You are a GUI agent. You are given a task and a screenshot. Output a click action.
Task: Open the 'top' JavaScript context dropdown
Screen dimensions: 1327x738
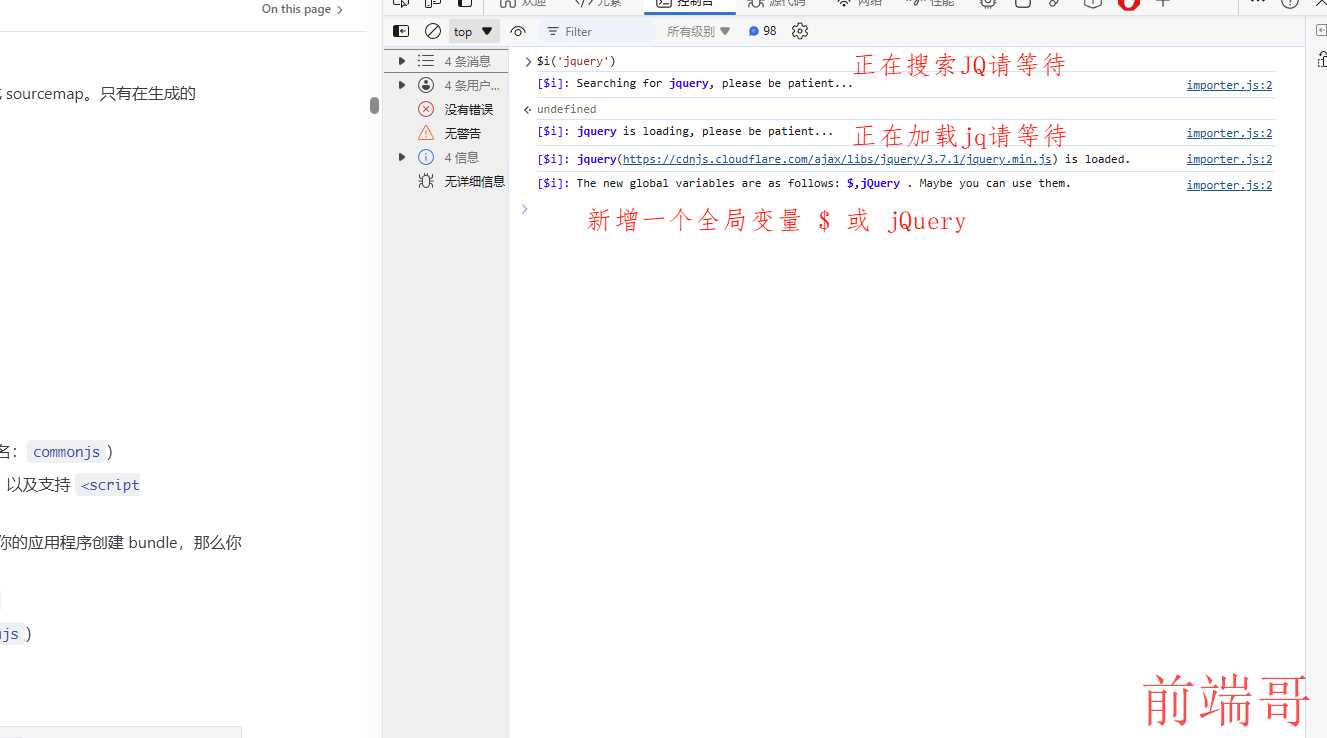[x=474, y=31]
